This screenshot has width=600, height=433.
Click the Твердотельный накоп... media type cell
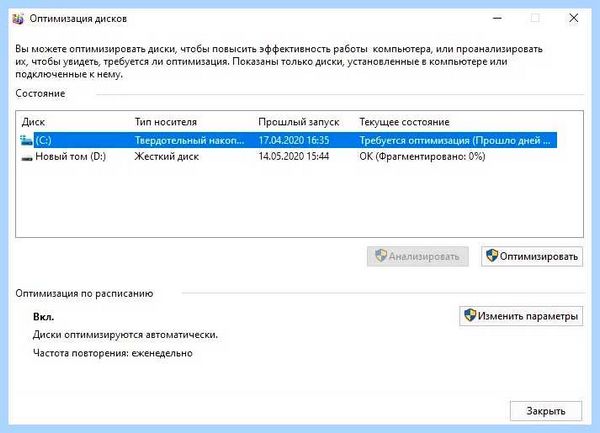pos(189,140)
